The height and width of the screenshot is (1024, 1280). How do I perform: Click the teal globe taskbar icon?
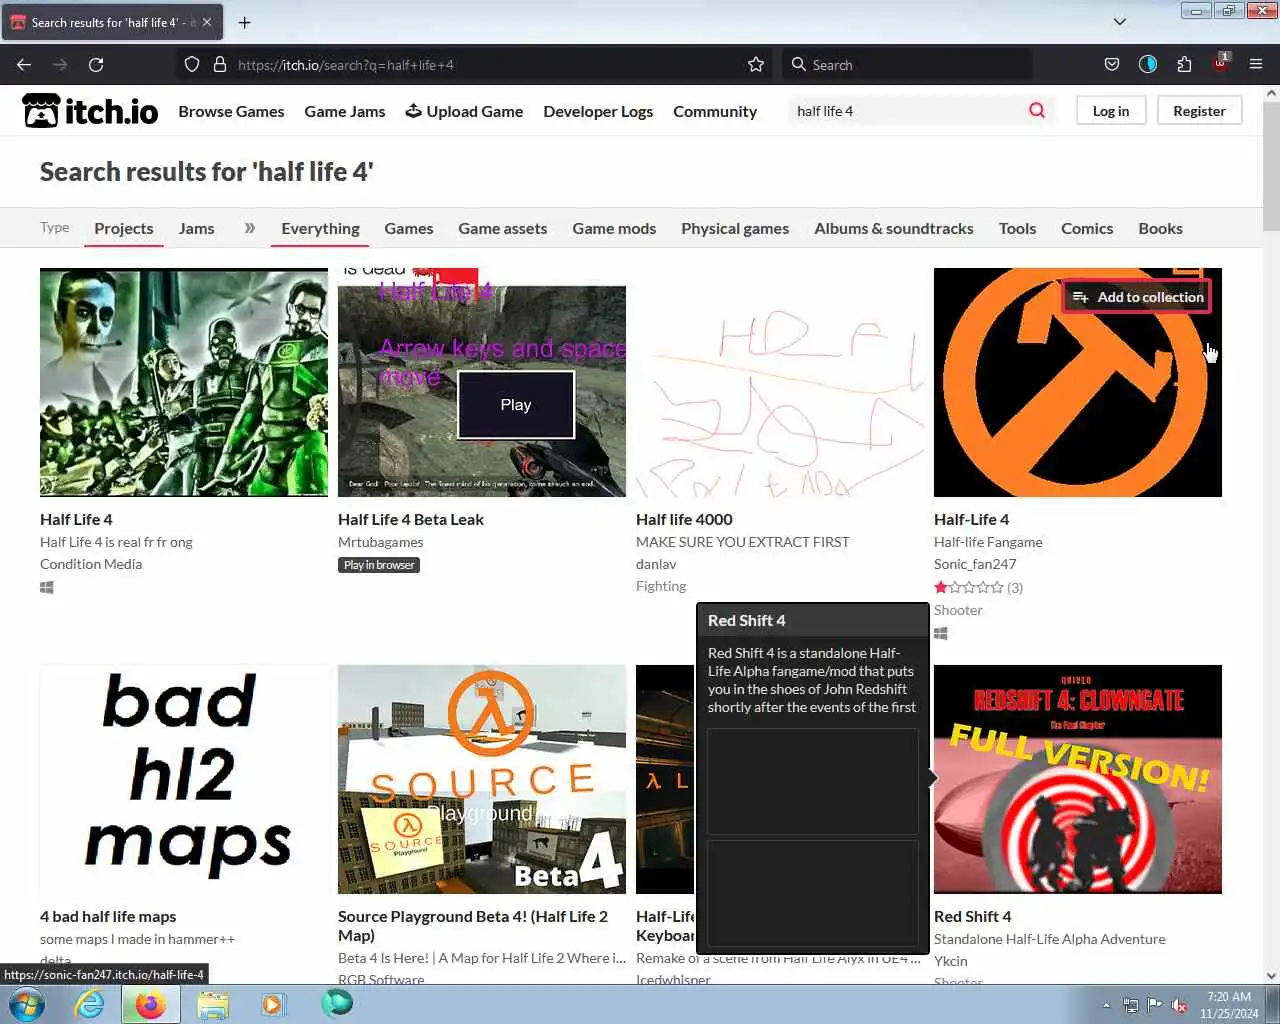(337, 1003)
